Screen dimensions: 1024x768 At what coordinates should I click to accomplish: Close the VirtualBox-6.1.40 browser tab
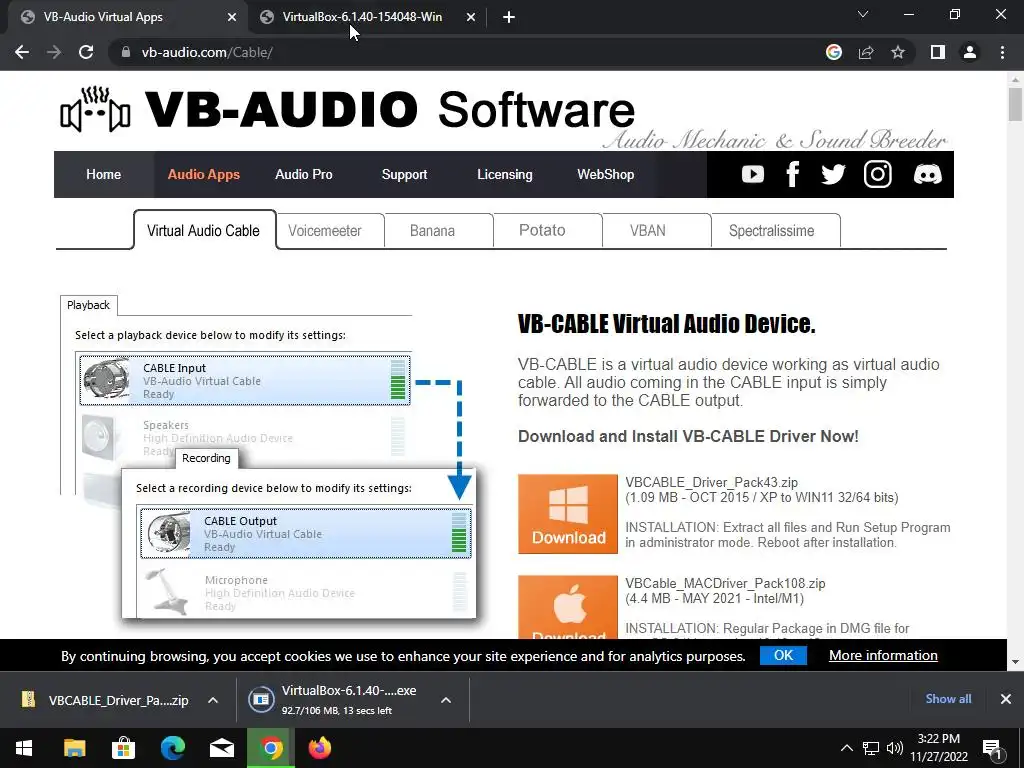pos(471,18)
